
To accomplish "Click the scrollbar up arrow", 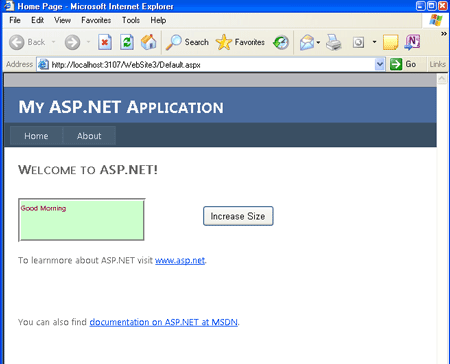I will tap(442, 79).
